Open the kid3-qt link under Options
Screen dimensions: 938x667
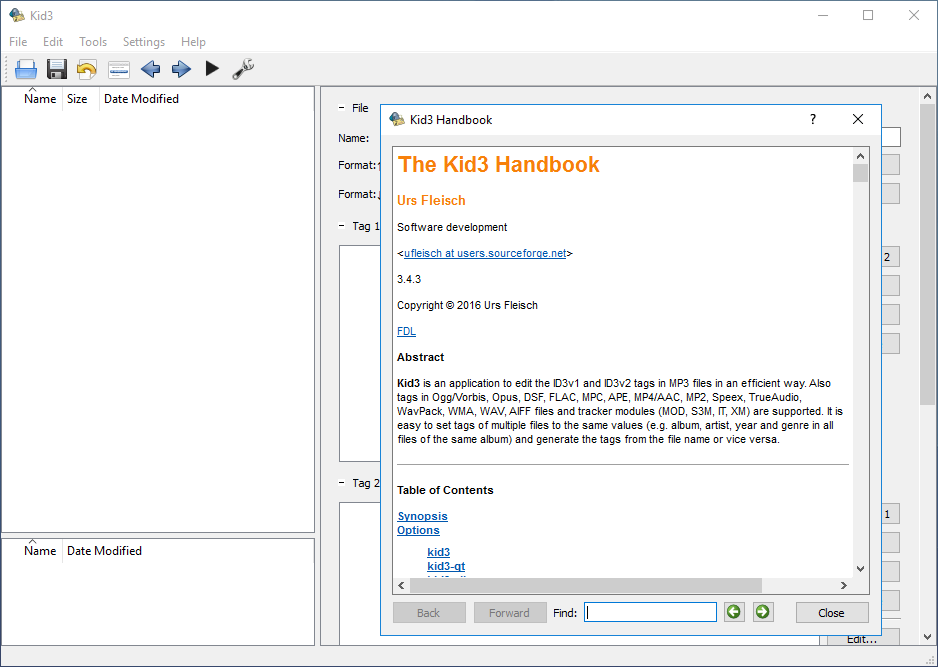coord(446,566)
